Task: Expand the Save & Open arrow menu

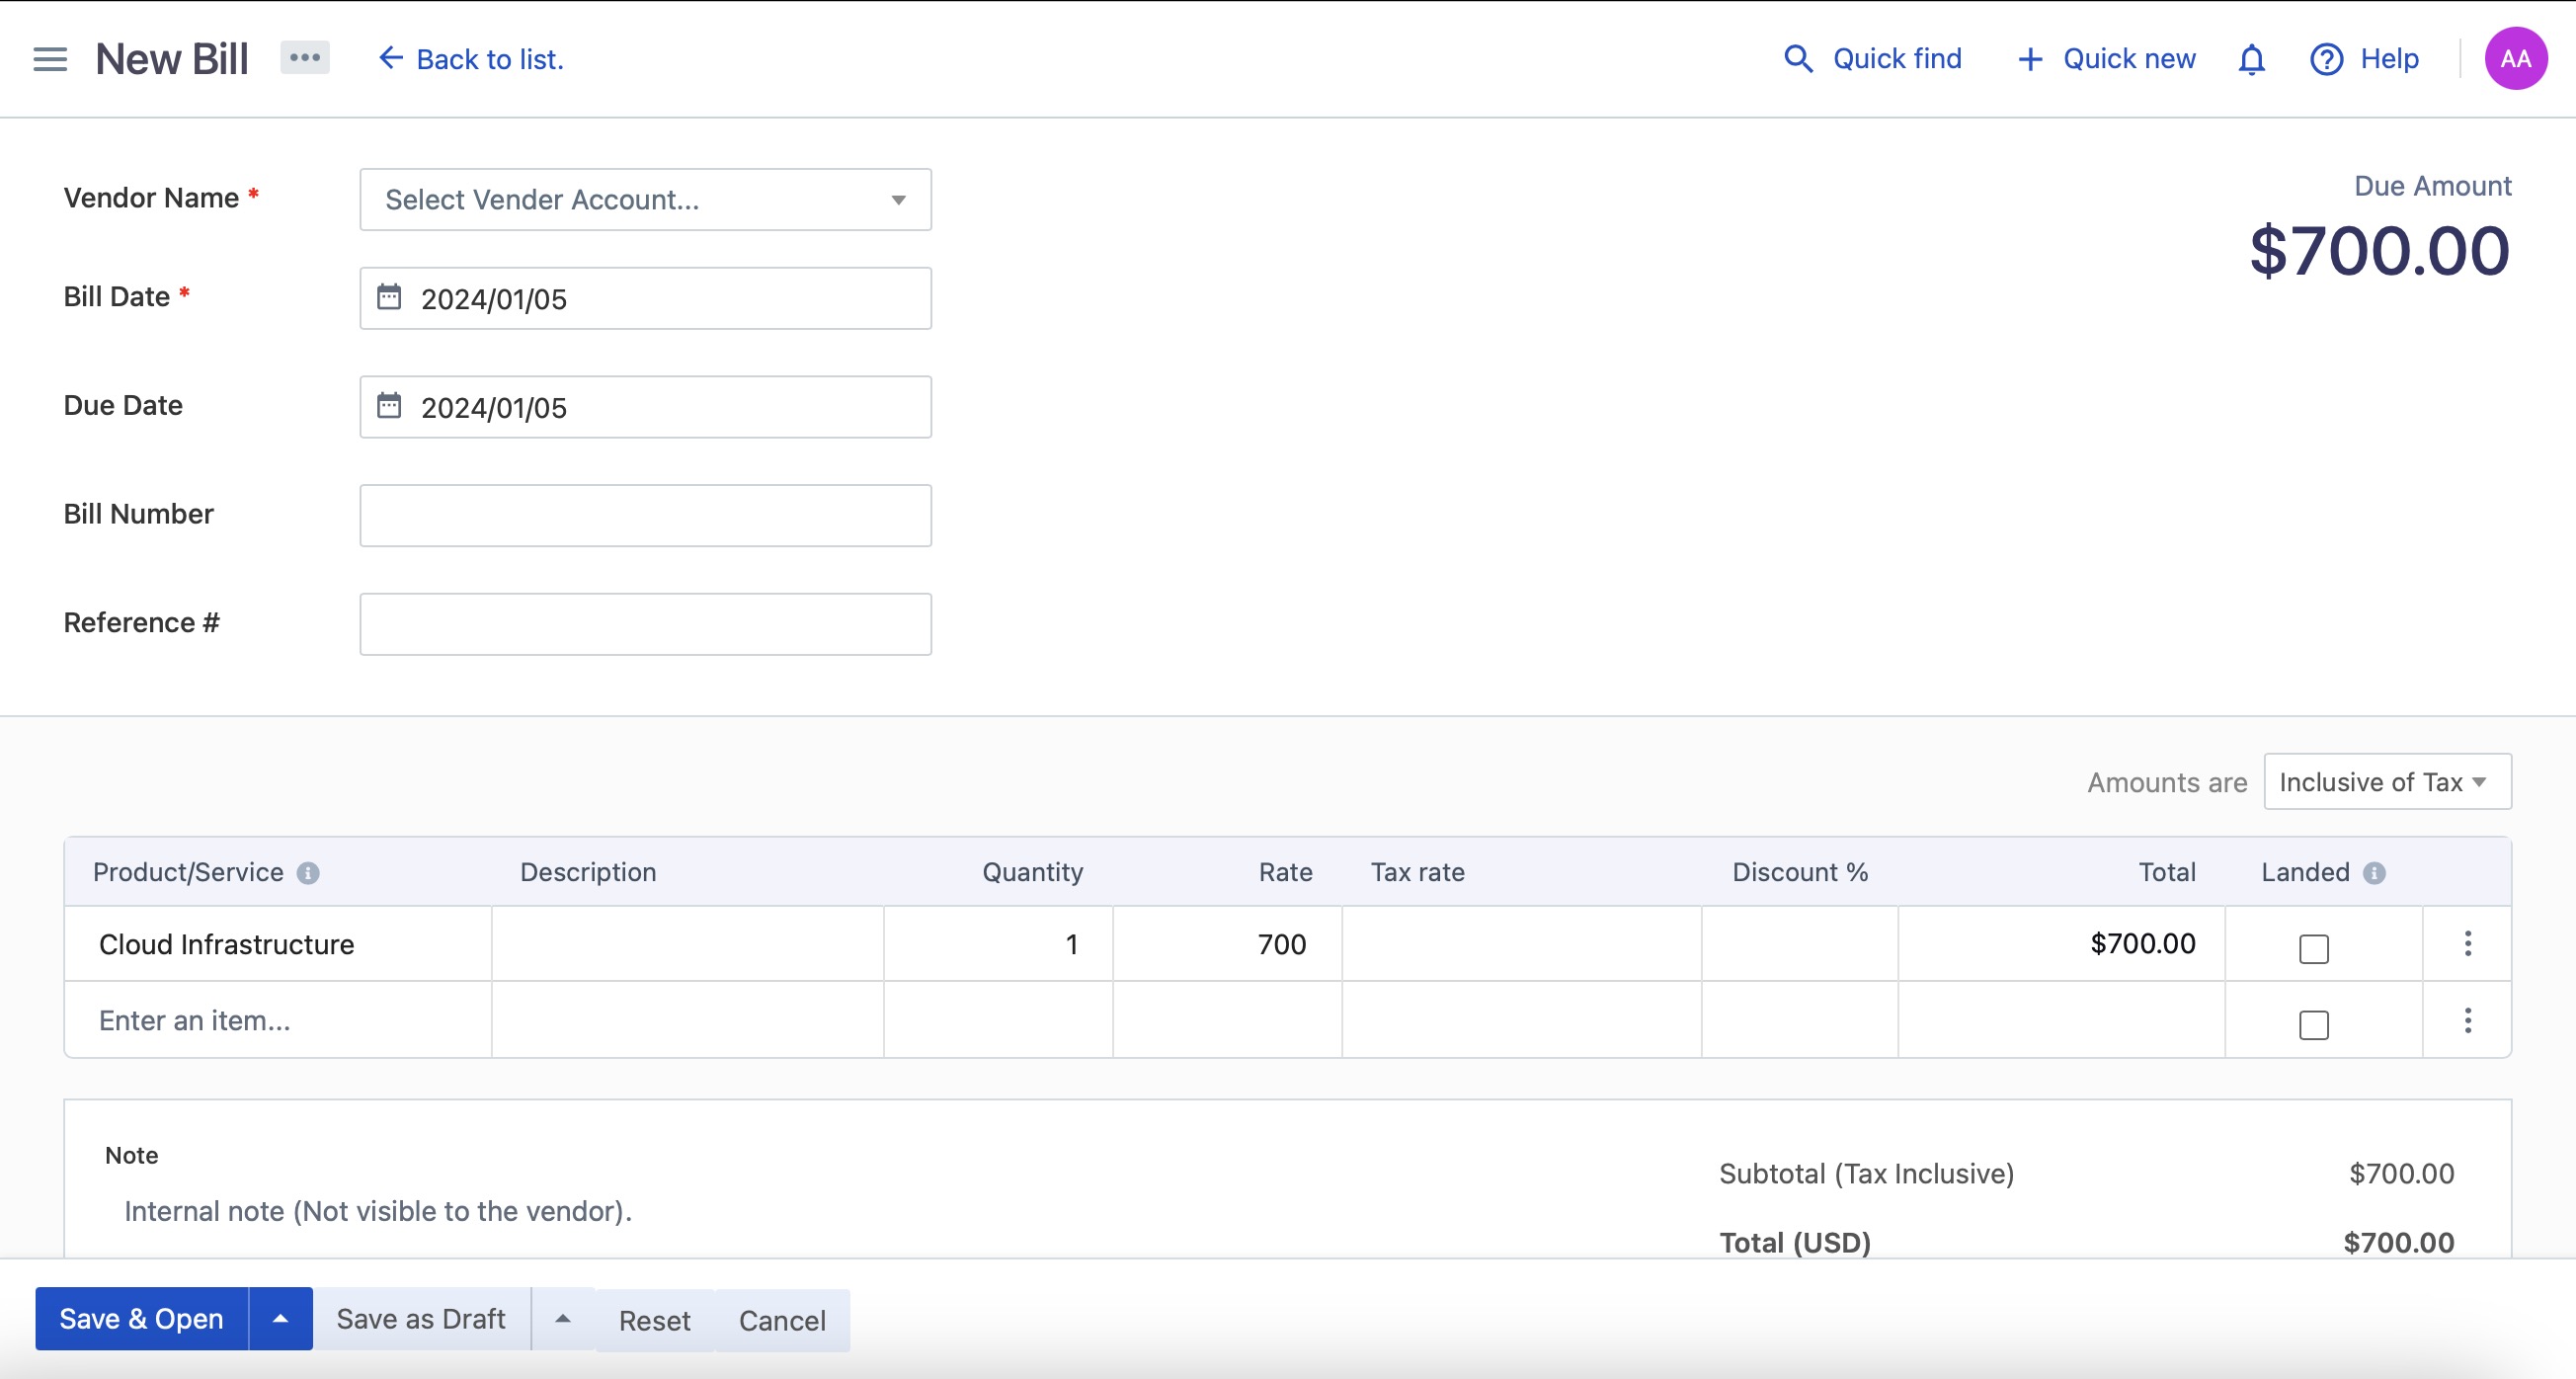Action: [281, 1319]
